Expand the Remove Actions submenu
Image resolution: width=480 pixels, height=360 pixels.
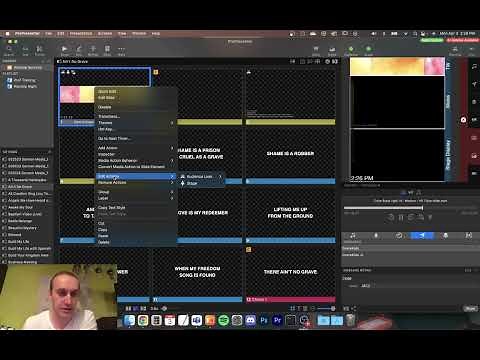point(135,183)
